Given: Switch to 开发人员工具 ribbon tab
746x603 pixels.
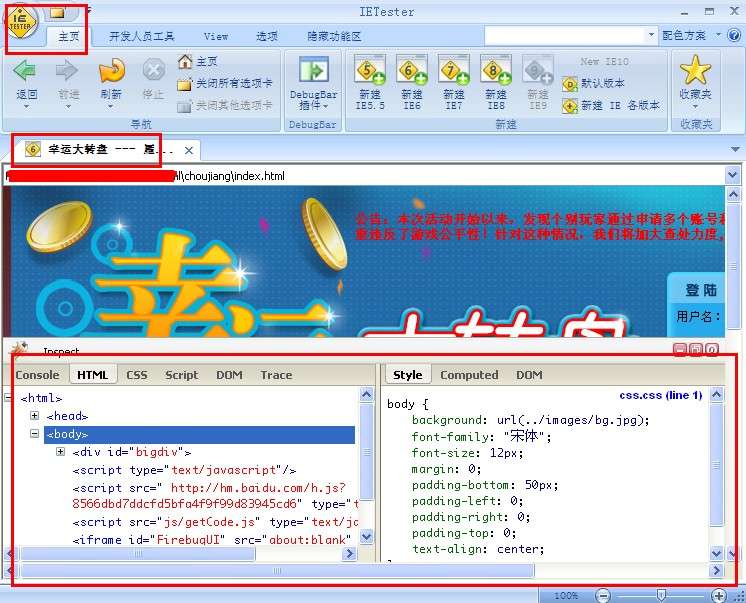Looking at the screenshot, I should click(141, 36).
